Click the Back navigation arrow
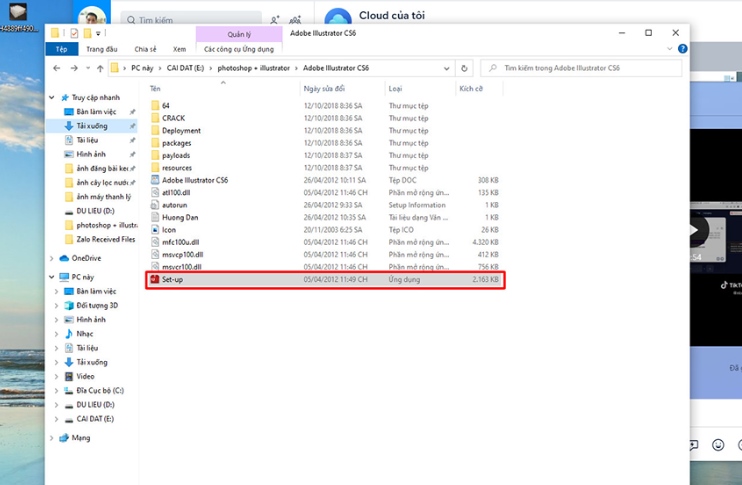742x485 pixels. [x=56, y=68]
